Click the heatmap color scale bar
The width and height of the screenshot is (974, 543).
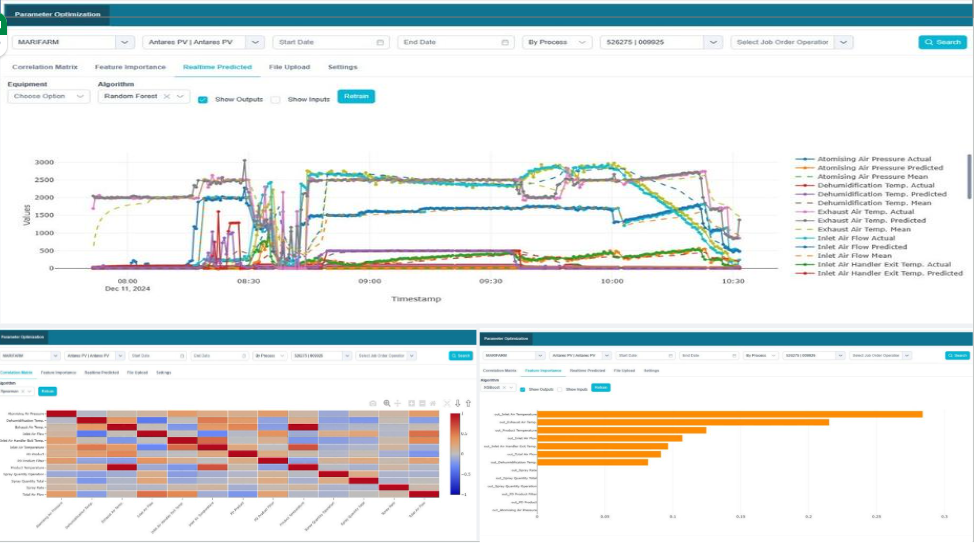click(453, 453)
